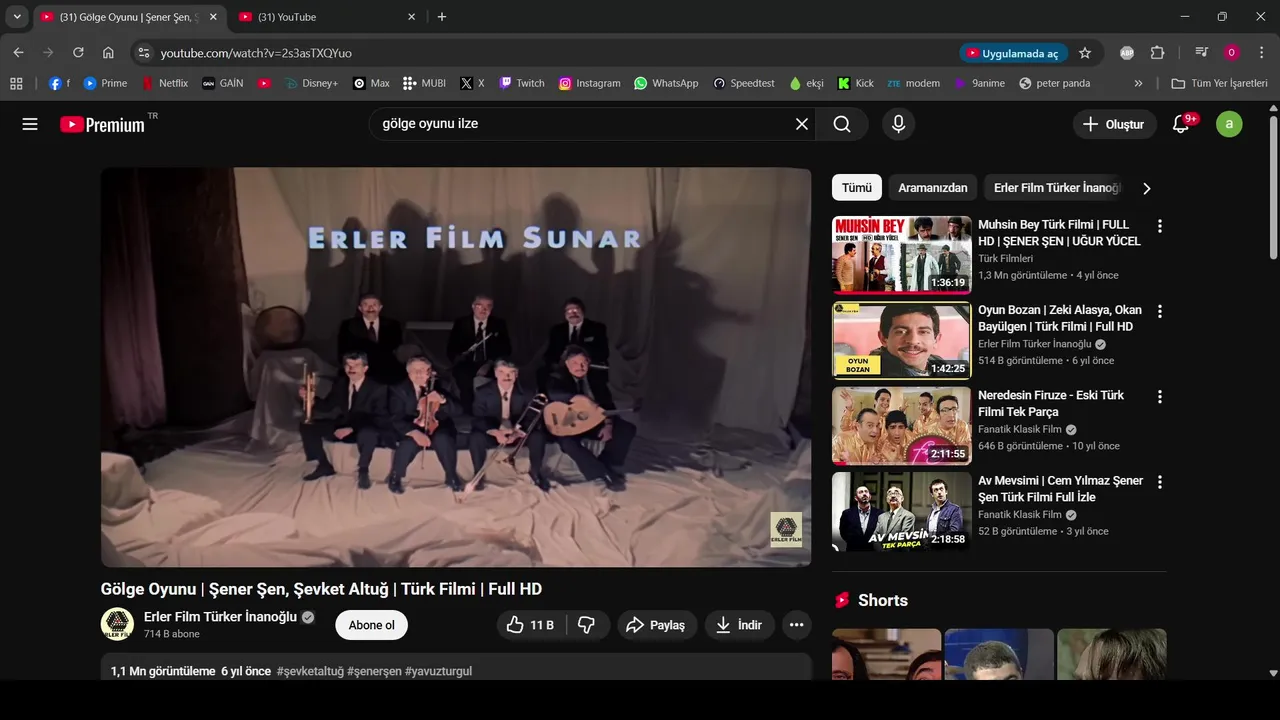
Task: Open the tab search dropdown
Action: coord(17,17)
